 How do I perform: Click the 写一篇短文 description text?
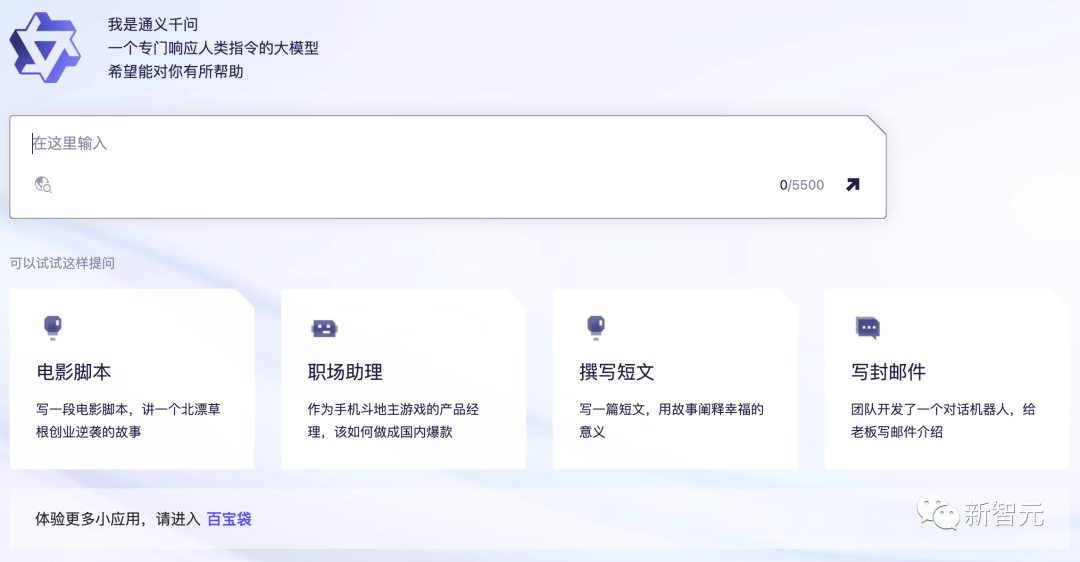click(672, 420)
